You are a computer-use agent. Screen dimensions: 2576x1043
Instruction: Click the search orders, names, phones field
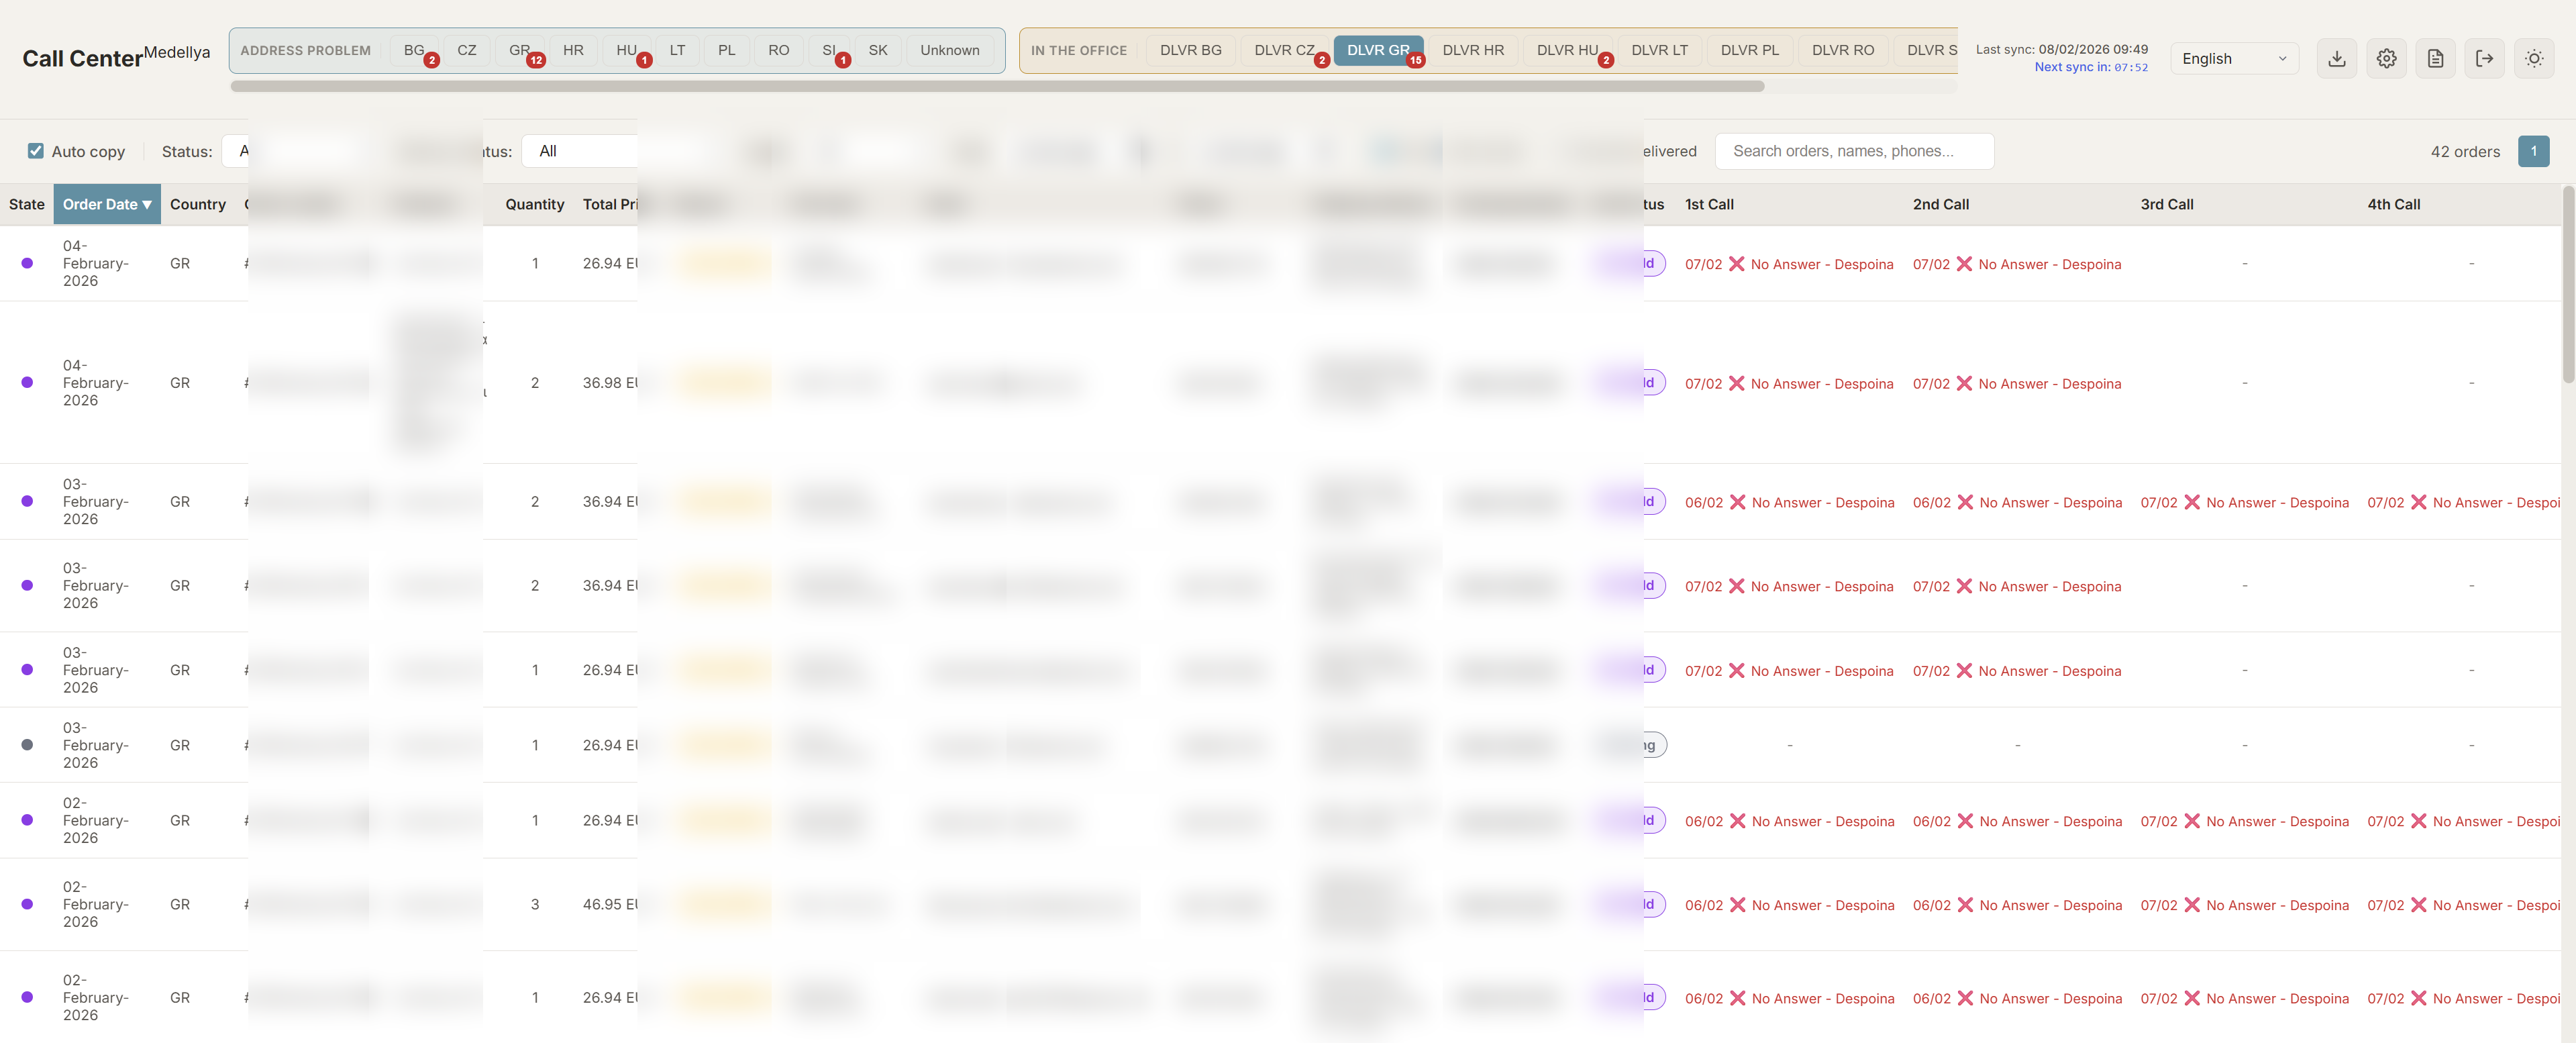click(x=1854, y=150)
